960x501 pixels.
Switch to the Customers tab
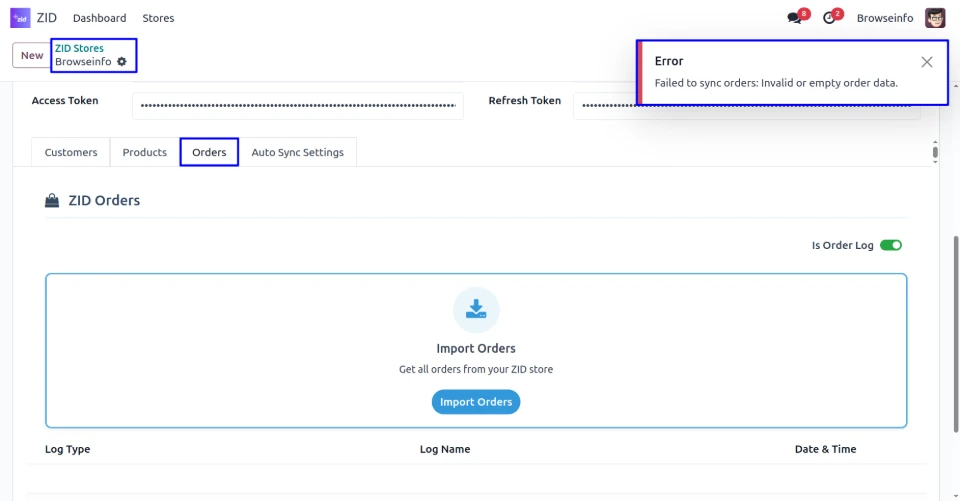[x=71, y=152]
